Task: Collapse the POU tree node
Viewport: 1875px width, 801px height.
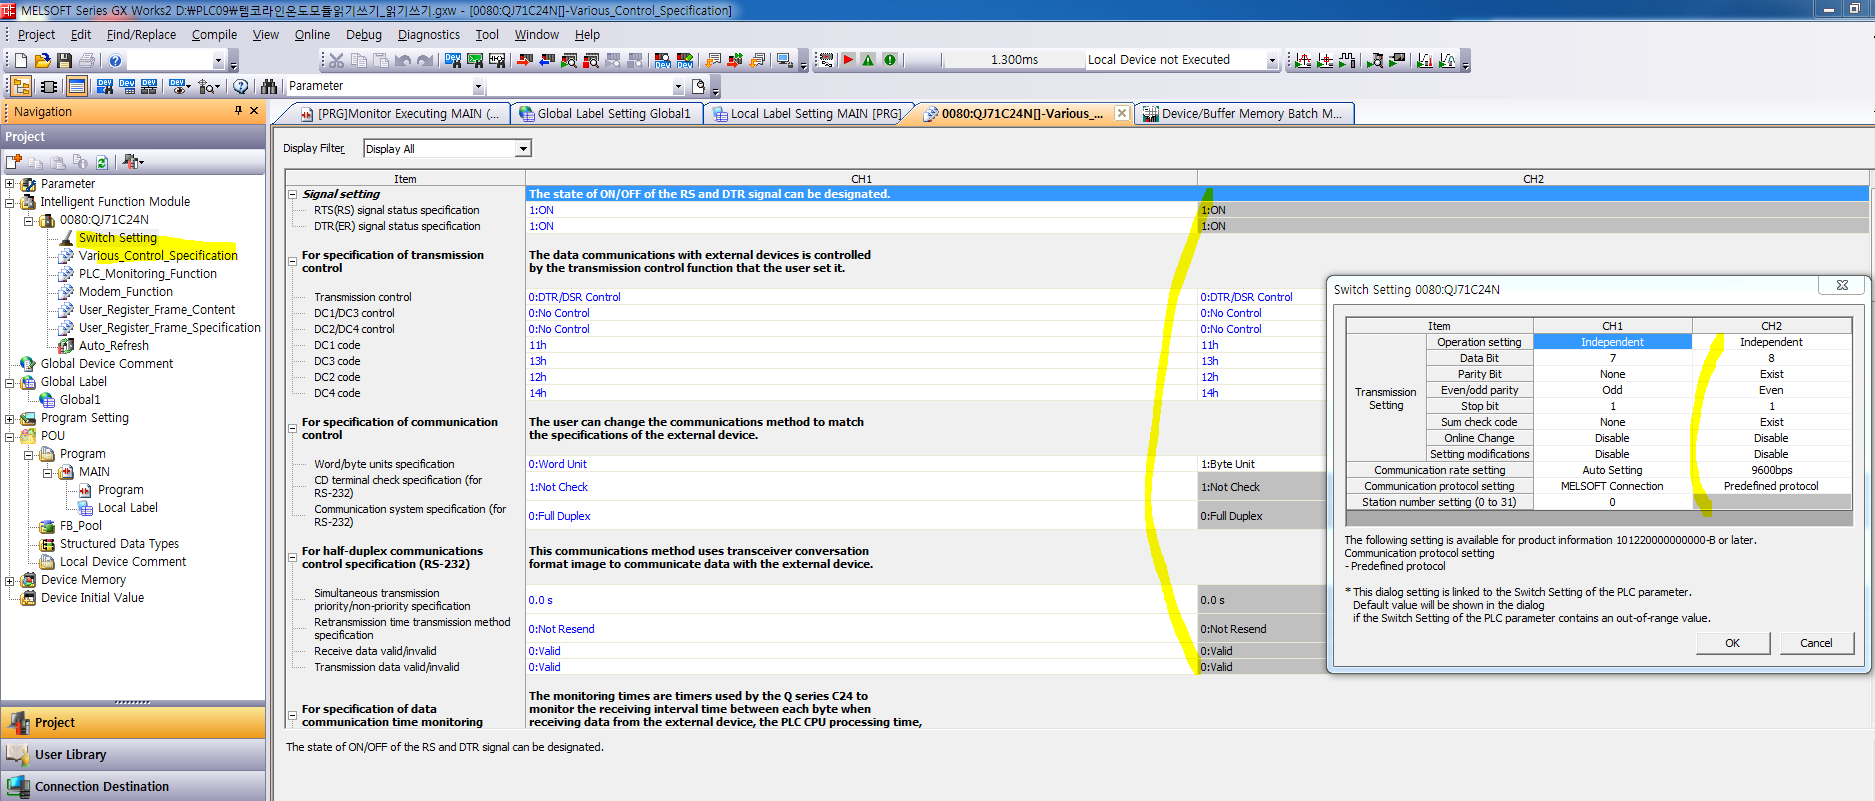Action: (x=10, y=436)
